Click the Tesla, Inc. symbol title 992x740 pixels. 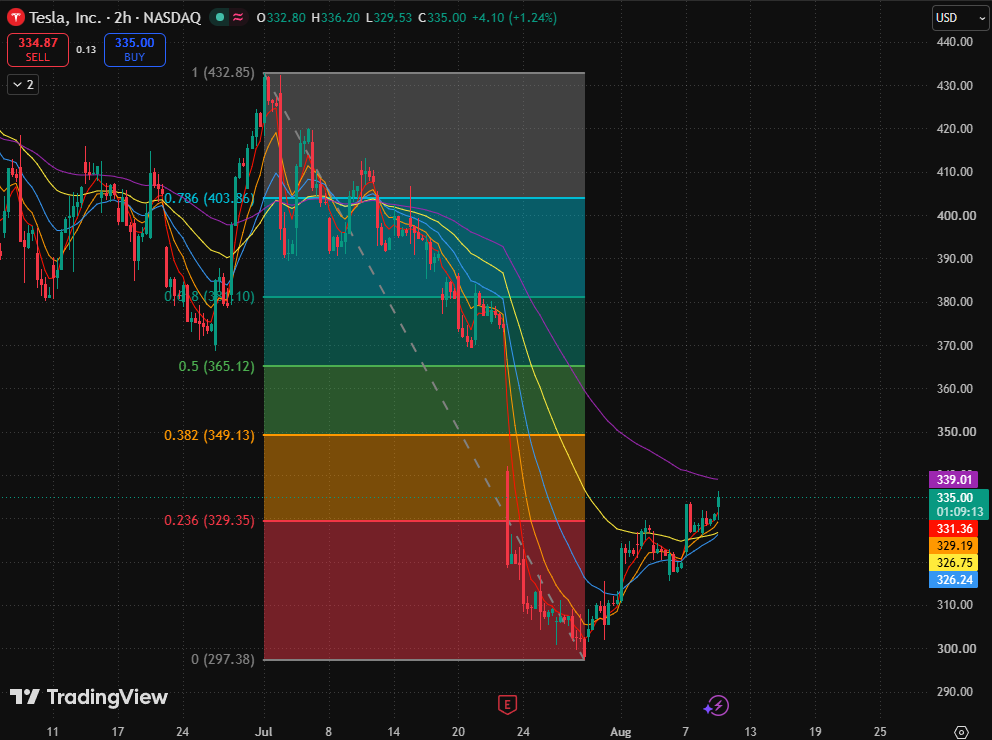(65, 18)
